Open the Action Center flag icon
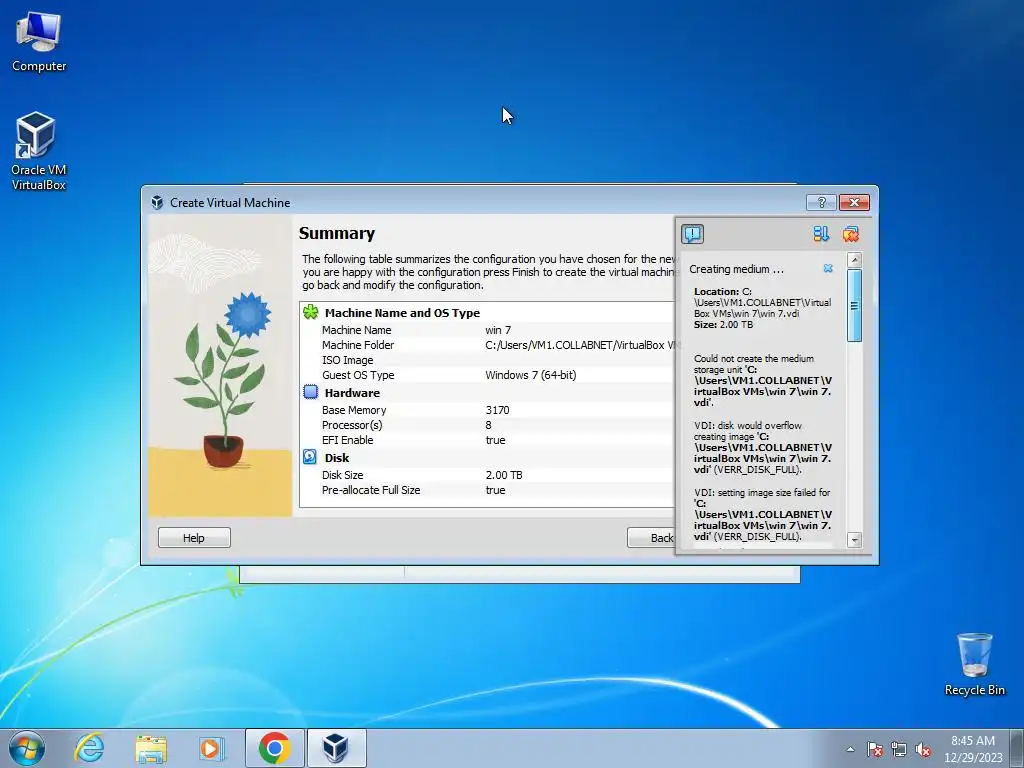Viewport: 1024px width, 768px height. pyautogui.click(x=875, y=749)
